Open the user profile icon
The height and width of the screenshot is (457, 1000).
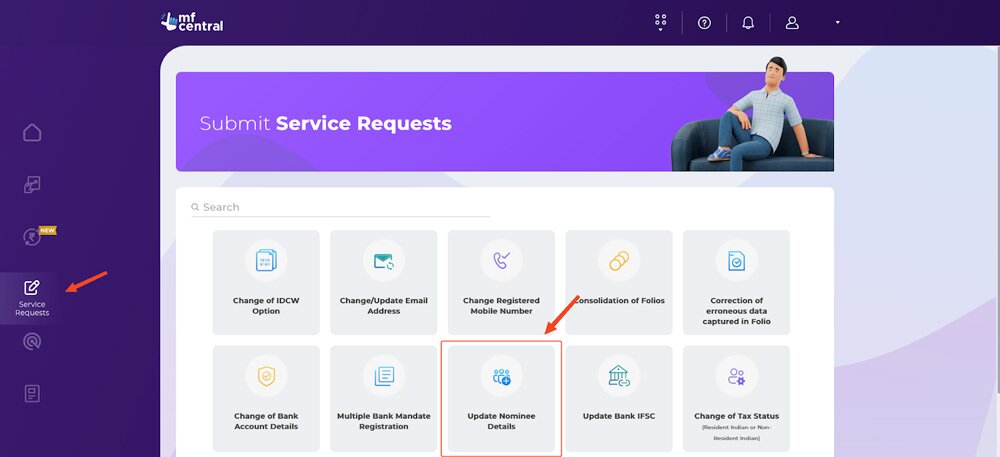(x=792, y=22)
